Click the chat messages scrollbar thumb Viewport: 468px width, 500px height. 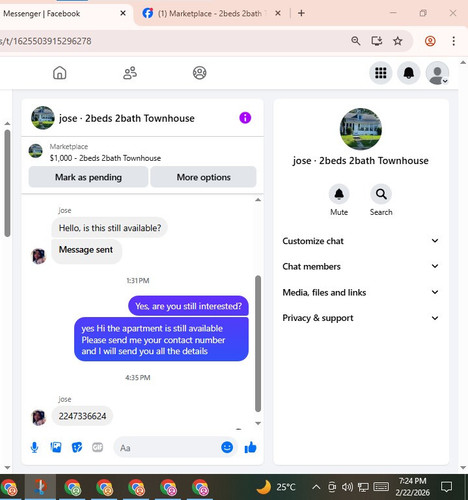258,343
